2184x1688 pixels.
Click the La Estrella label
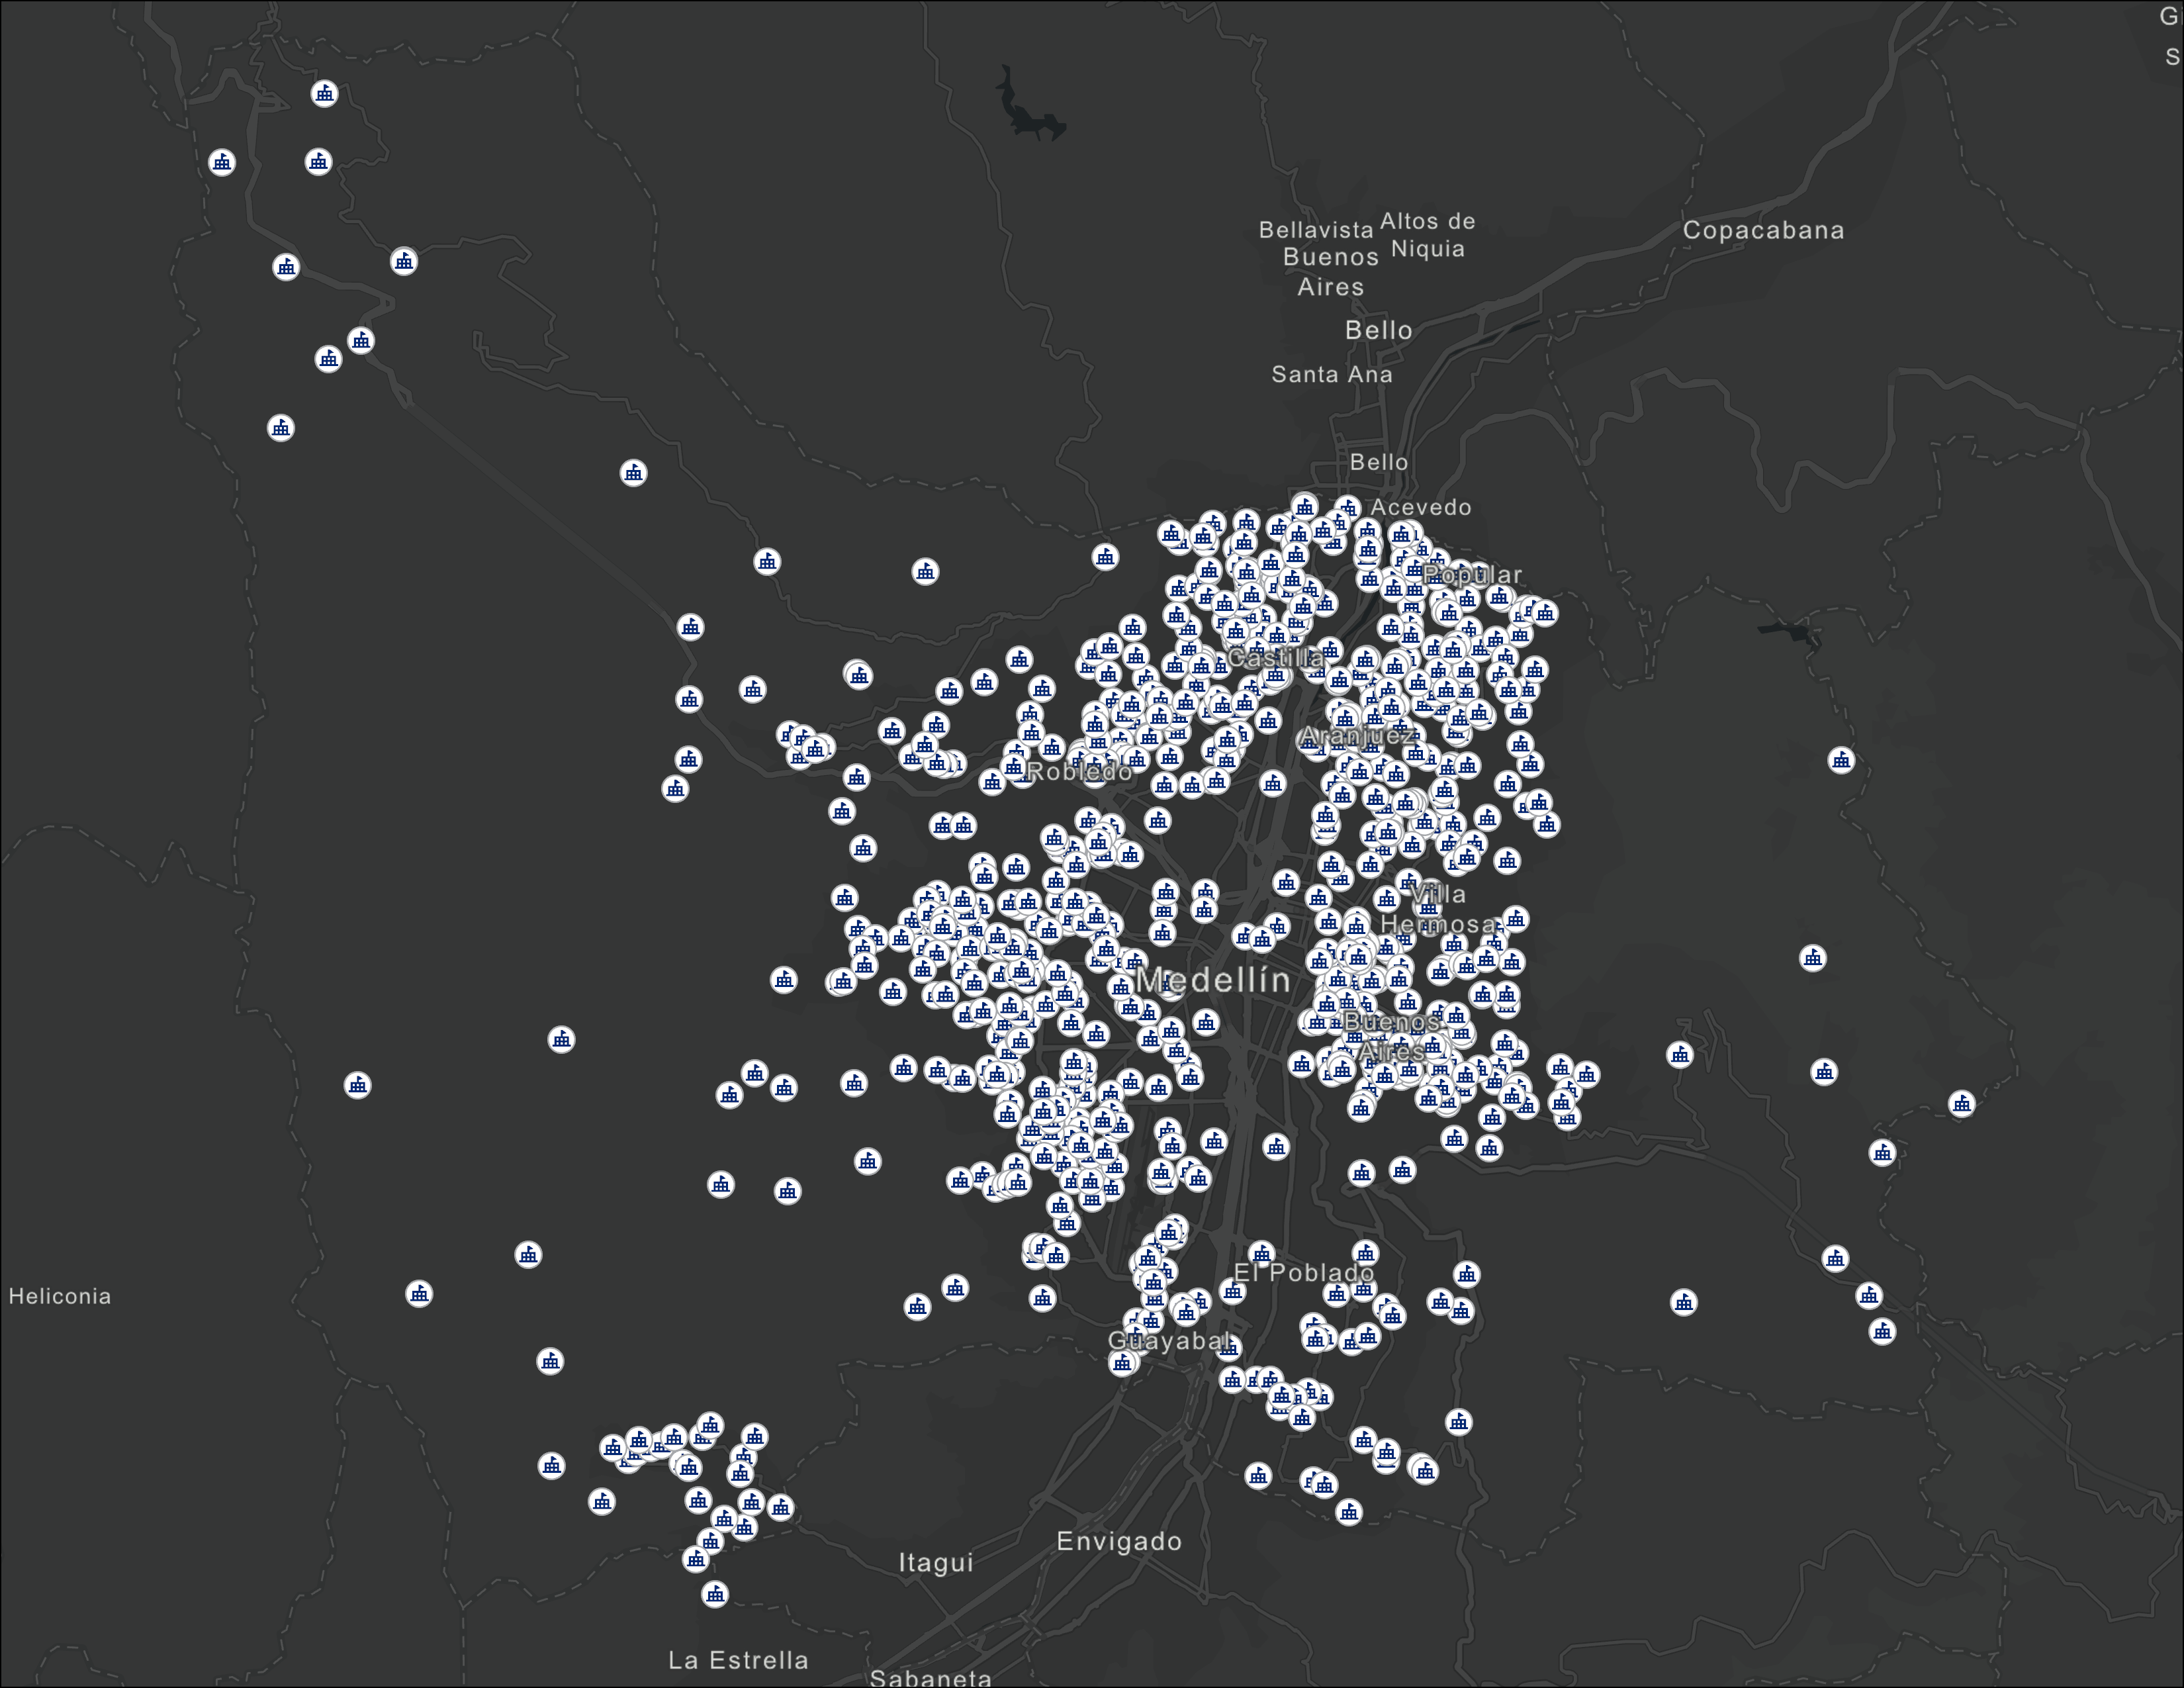738,1660
